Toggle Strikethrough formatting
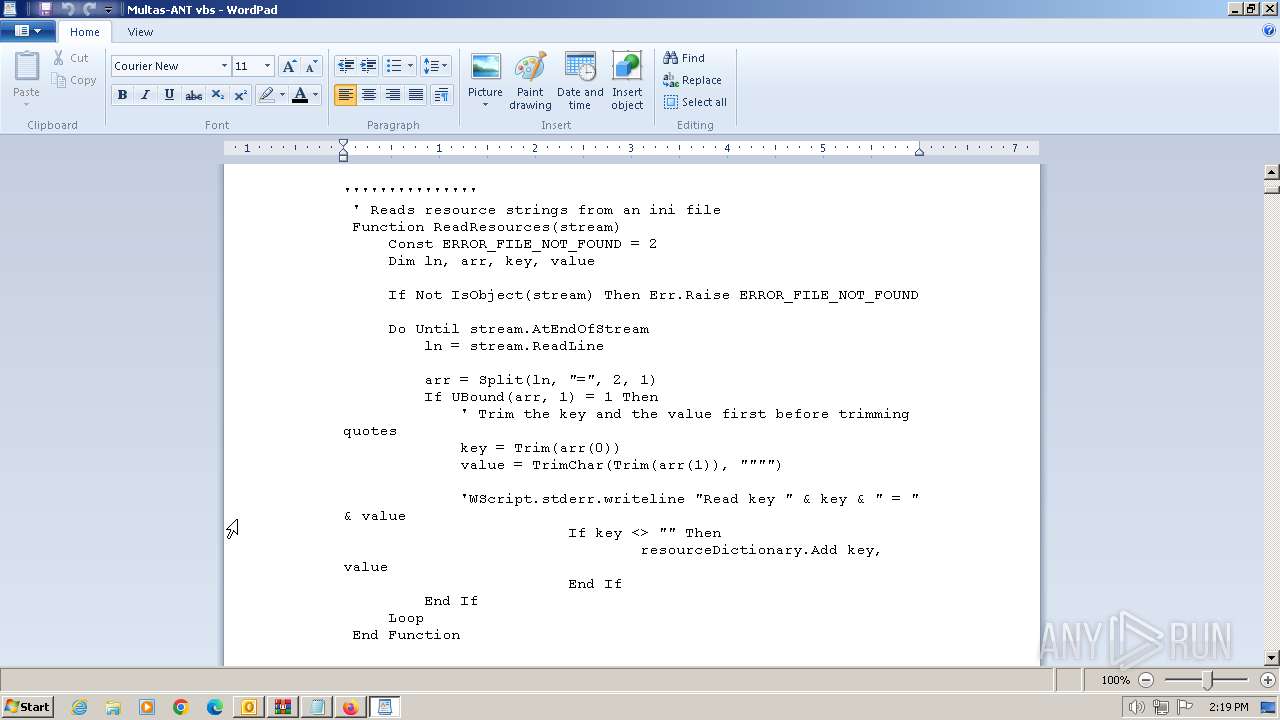This screenshot has height=720, width=1280. coord(193,95)
